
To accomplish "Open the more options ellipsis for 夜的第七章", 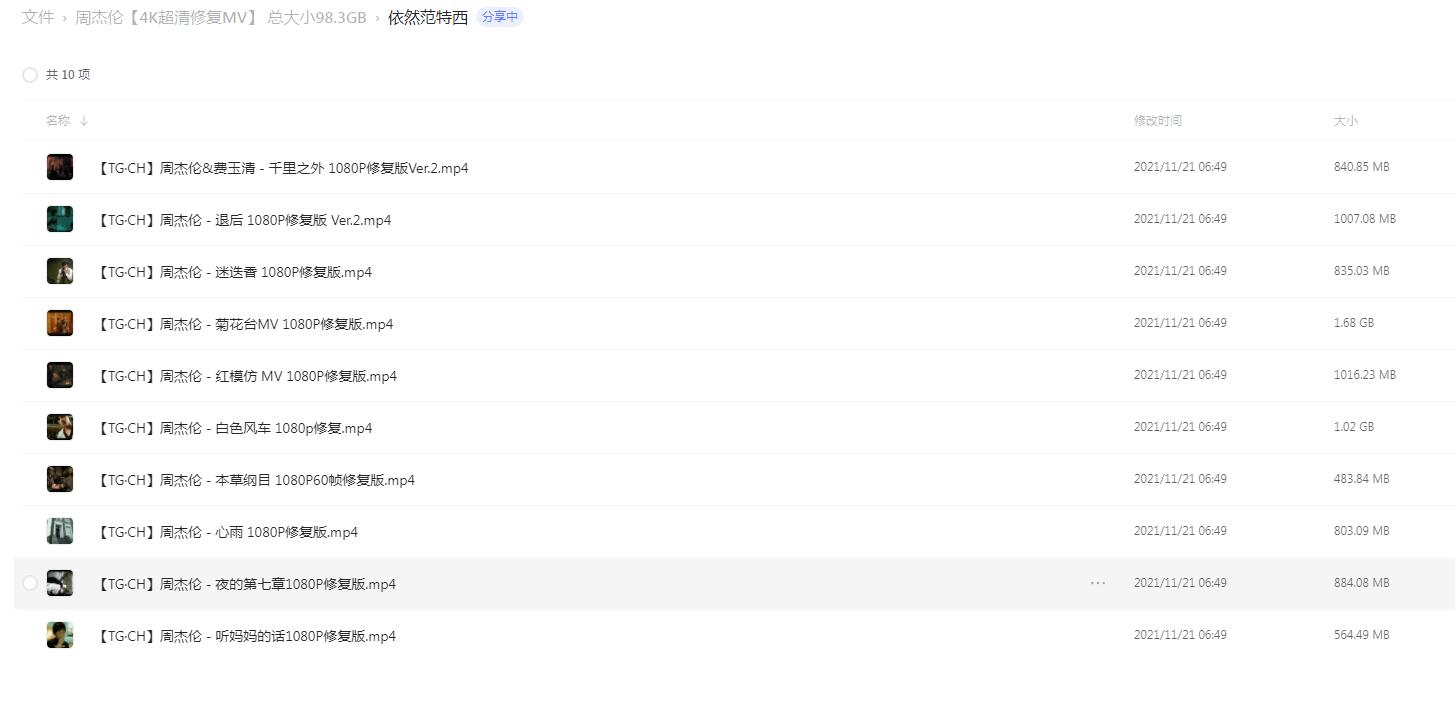I will pos(1098,583).
